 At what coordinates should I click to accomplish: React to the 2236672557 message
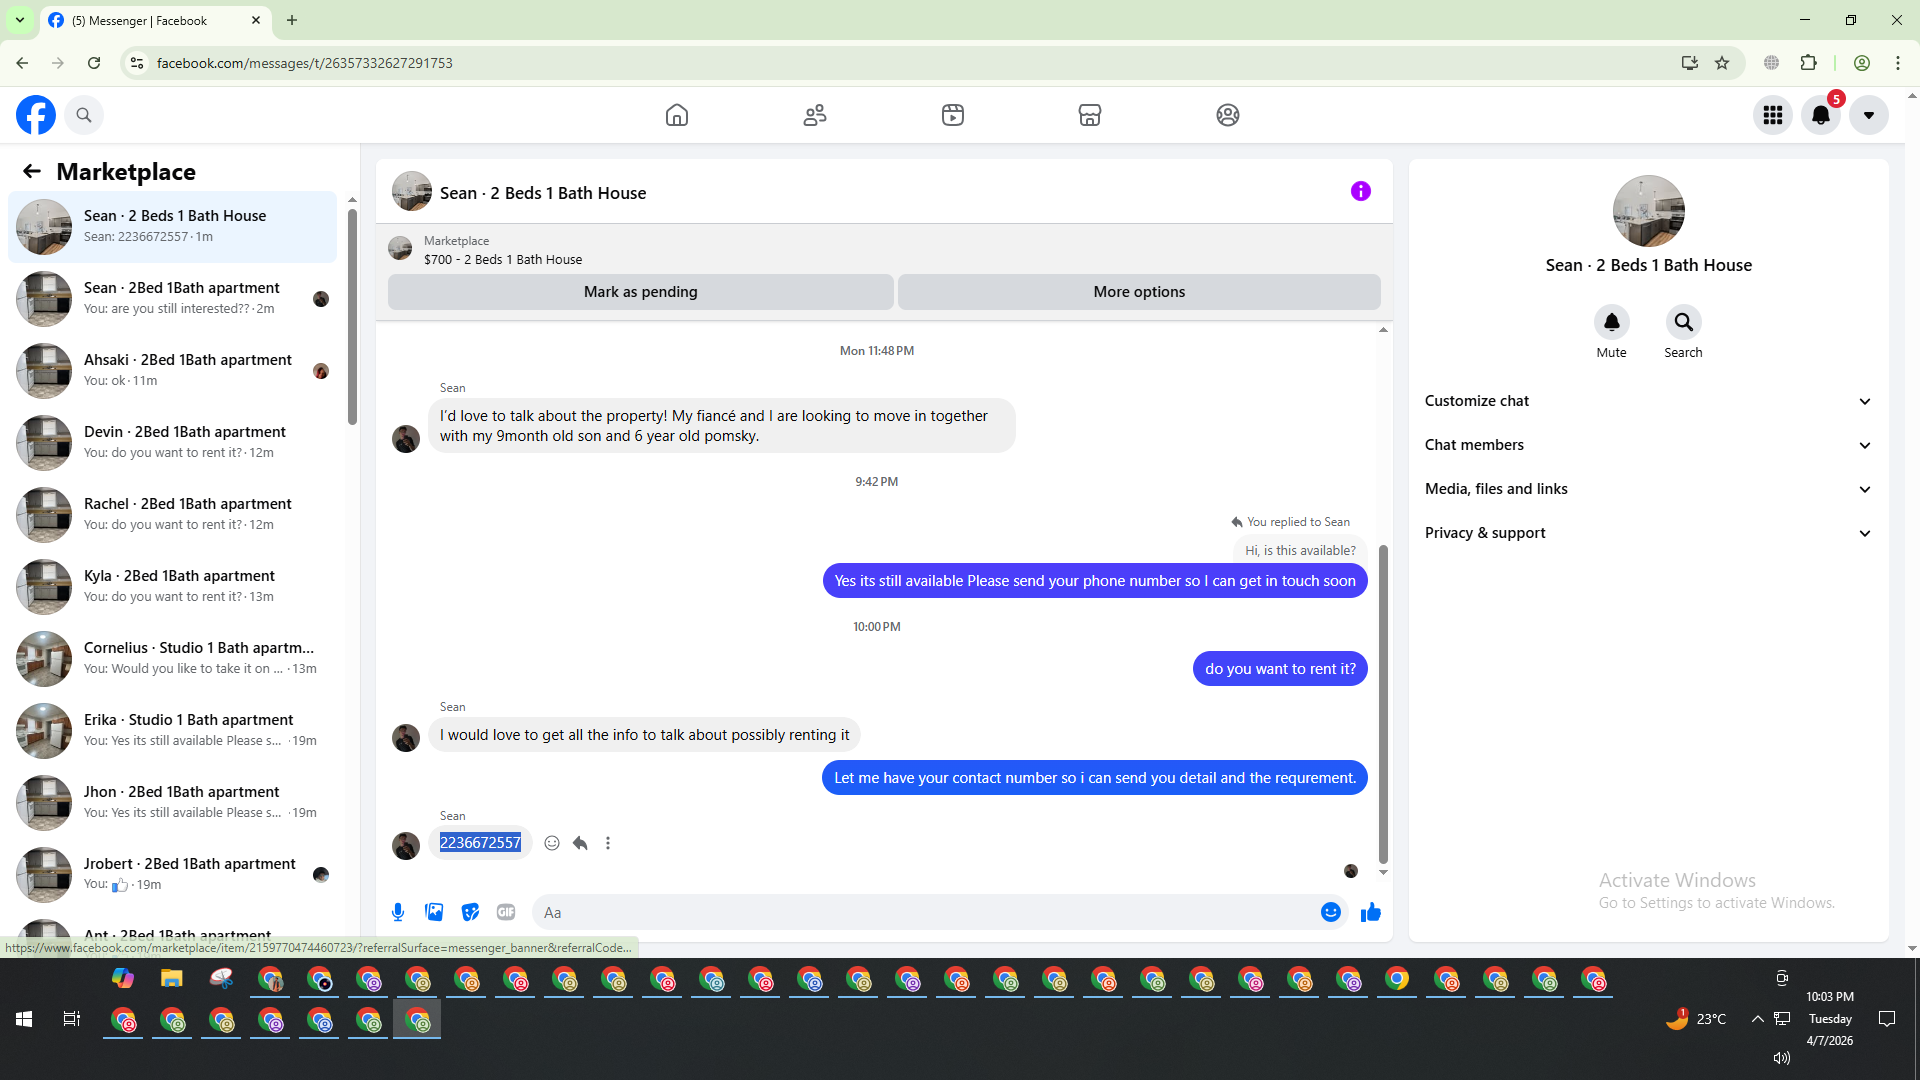point(552,843)
